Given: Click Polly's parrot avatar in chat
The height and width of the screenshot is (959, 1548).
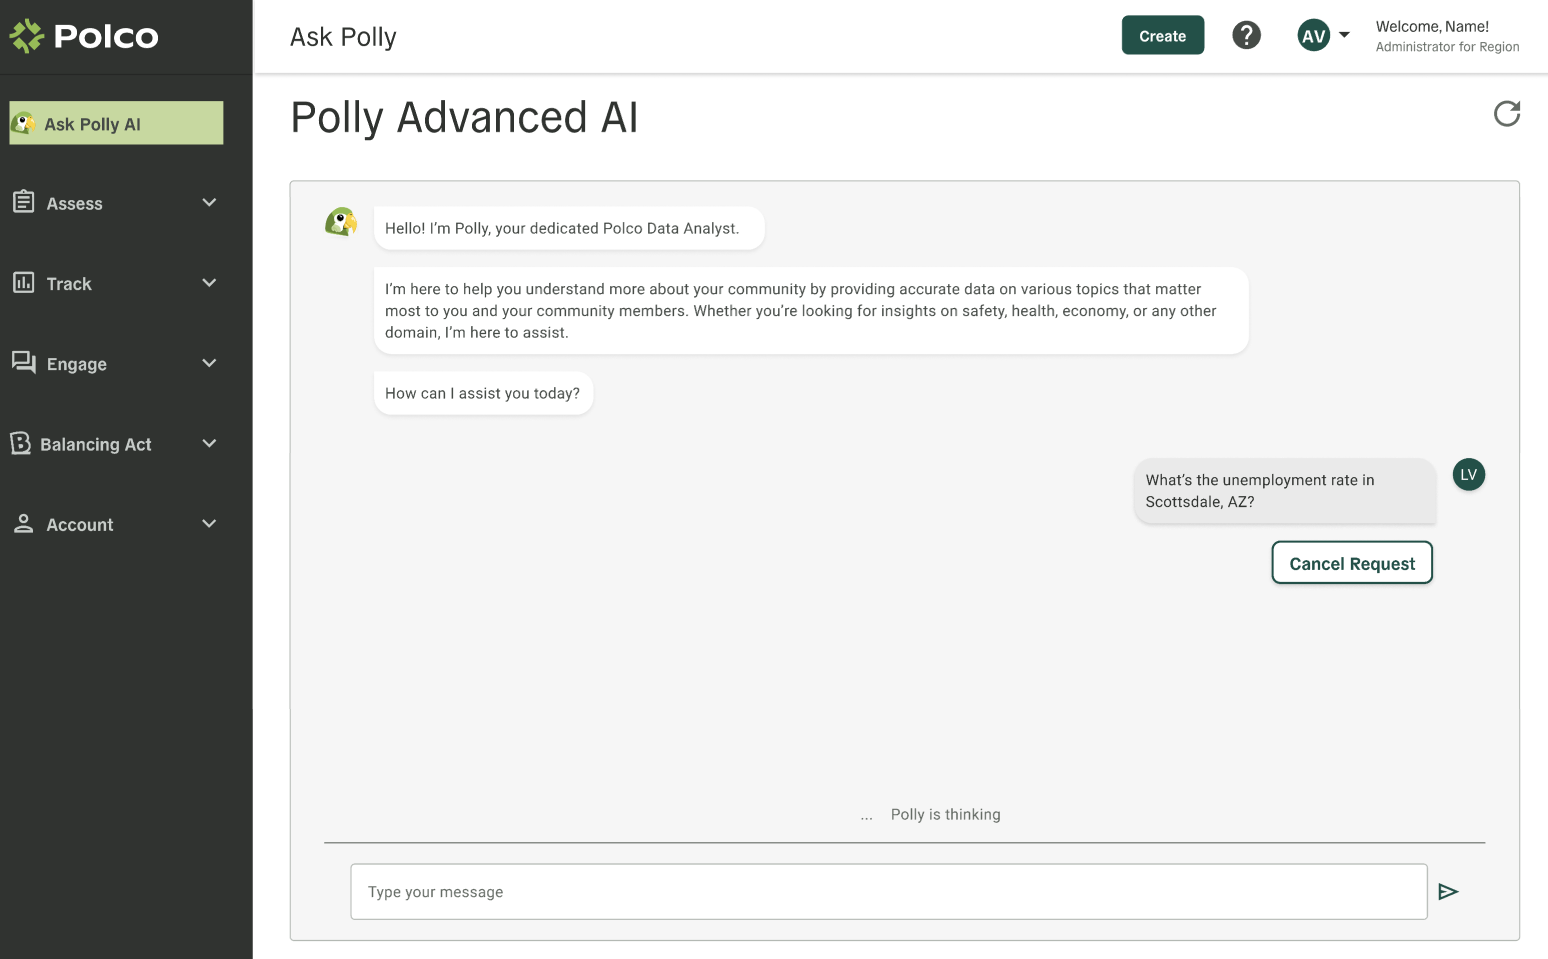Looking at the screenshot, I should (x=341, y=222).
